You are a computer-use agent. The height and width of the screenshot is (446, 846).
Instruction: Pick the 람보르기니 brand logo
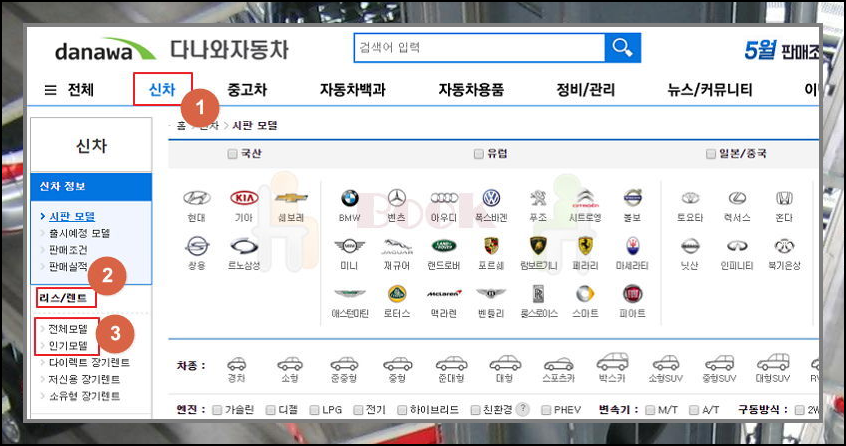(538, 246)
